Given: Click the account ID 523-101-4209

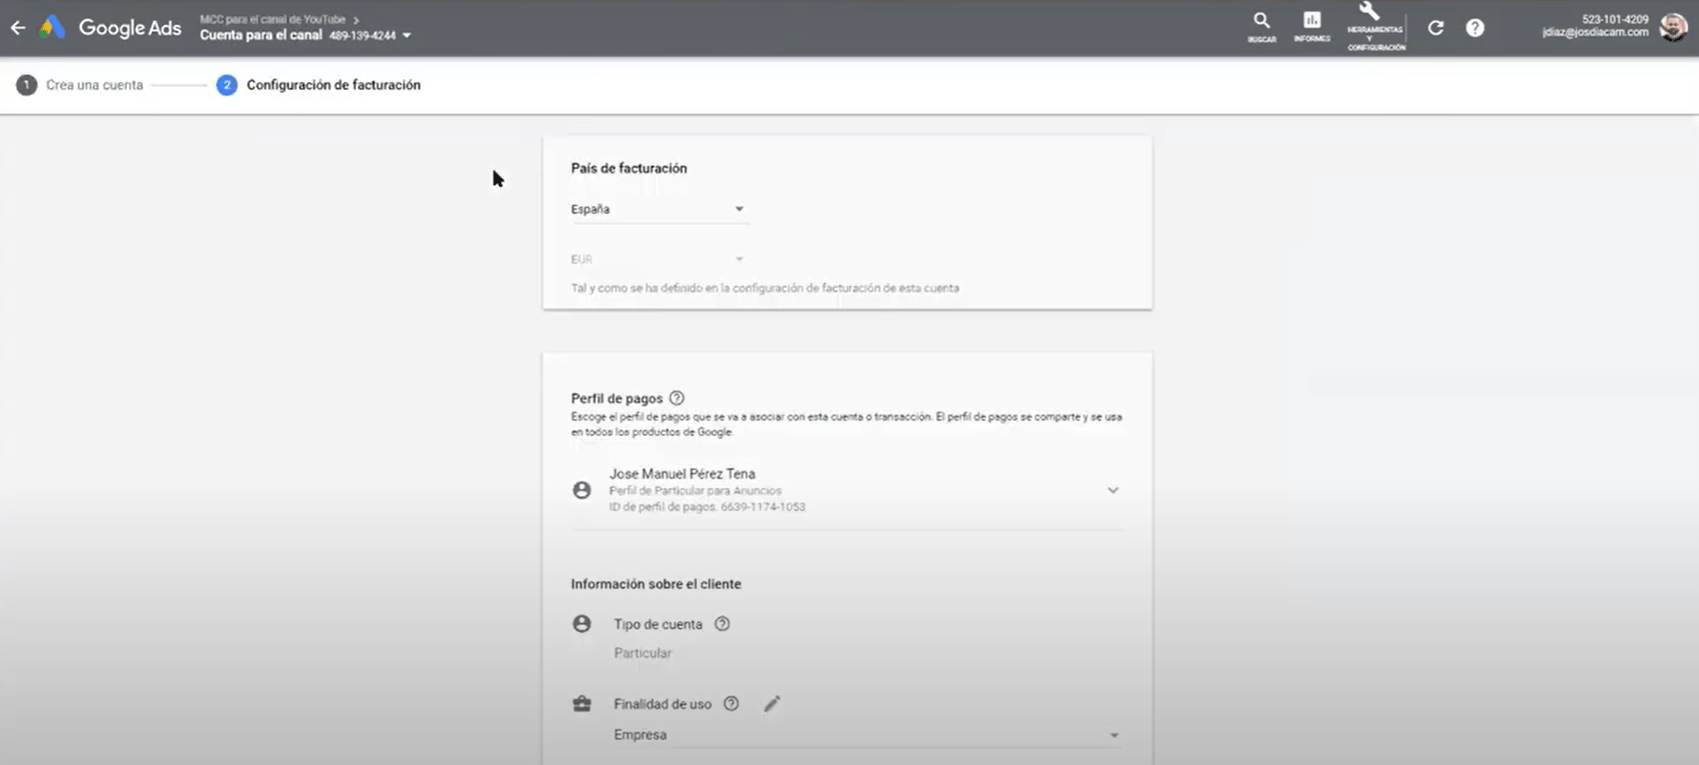Looking at the screenshot, I should pos(1615,19).
